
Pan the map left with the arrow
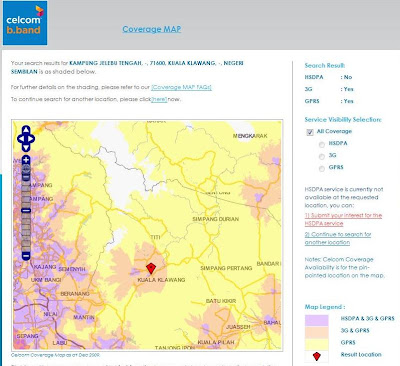pyautogui.click(x=20, y=139)
